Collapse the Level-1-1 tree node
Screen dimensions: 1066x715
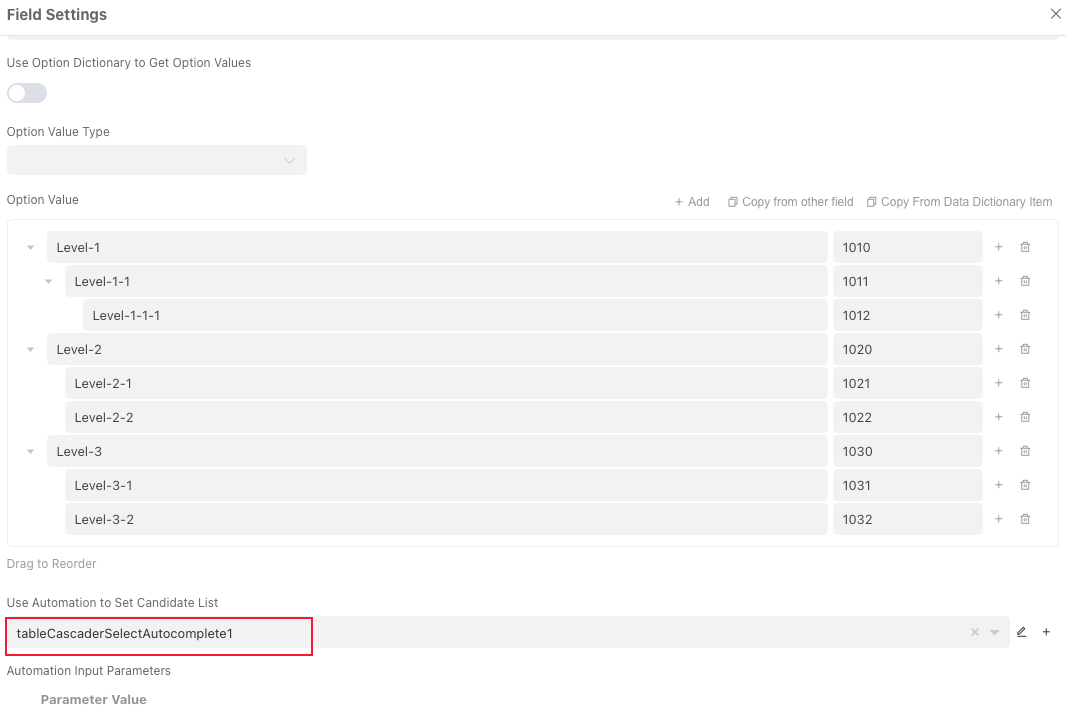point(48,281)
